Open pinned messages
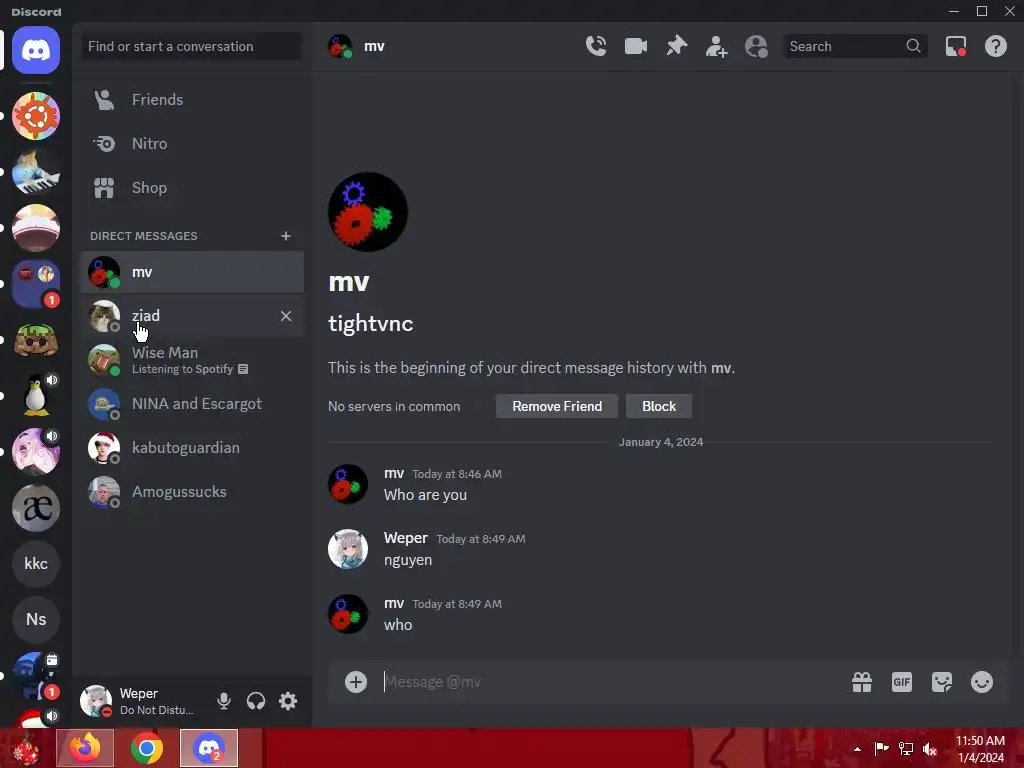 point(677,46)
